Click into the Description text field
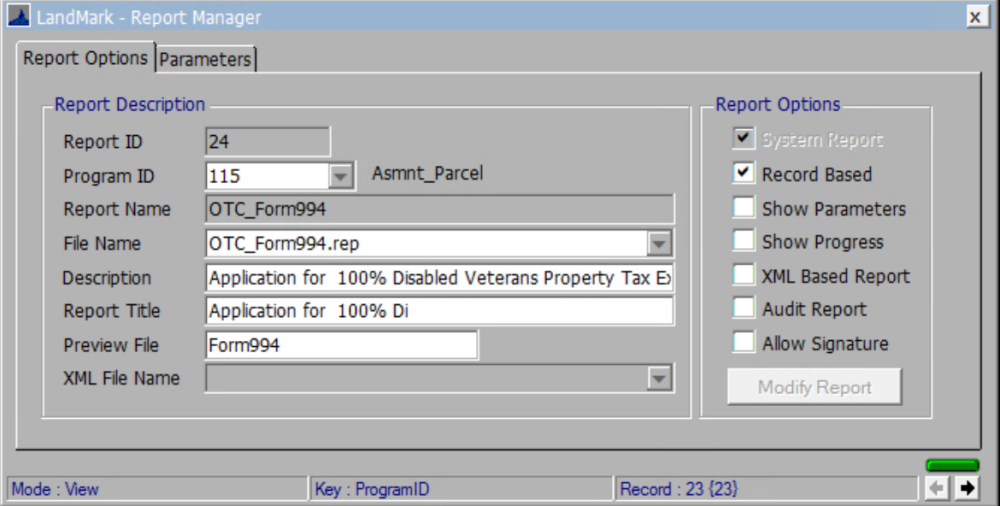 click(x=439, y=278)
